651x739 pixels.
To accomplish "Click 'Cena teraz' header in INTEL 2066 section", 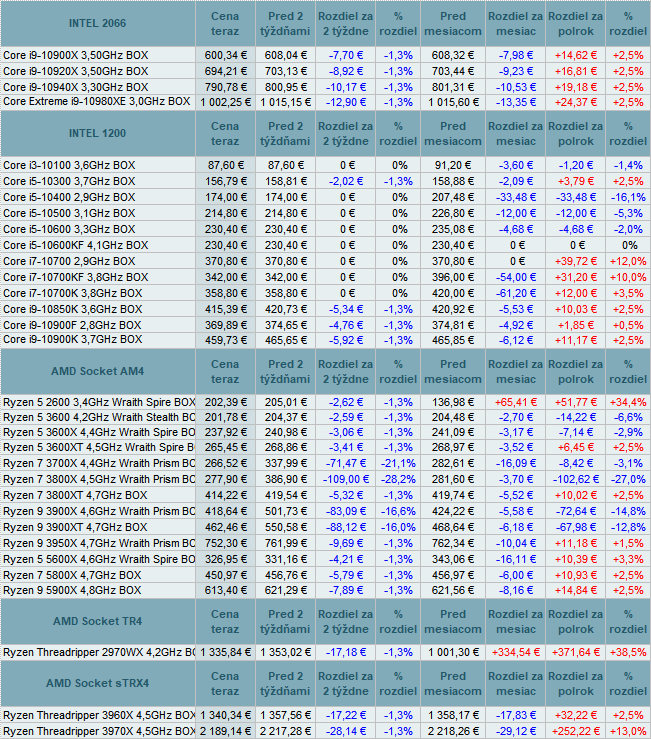I will pyautogui.click(x=225, y=24).
